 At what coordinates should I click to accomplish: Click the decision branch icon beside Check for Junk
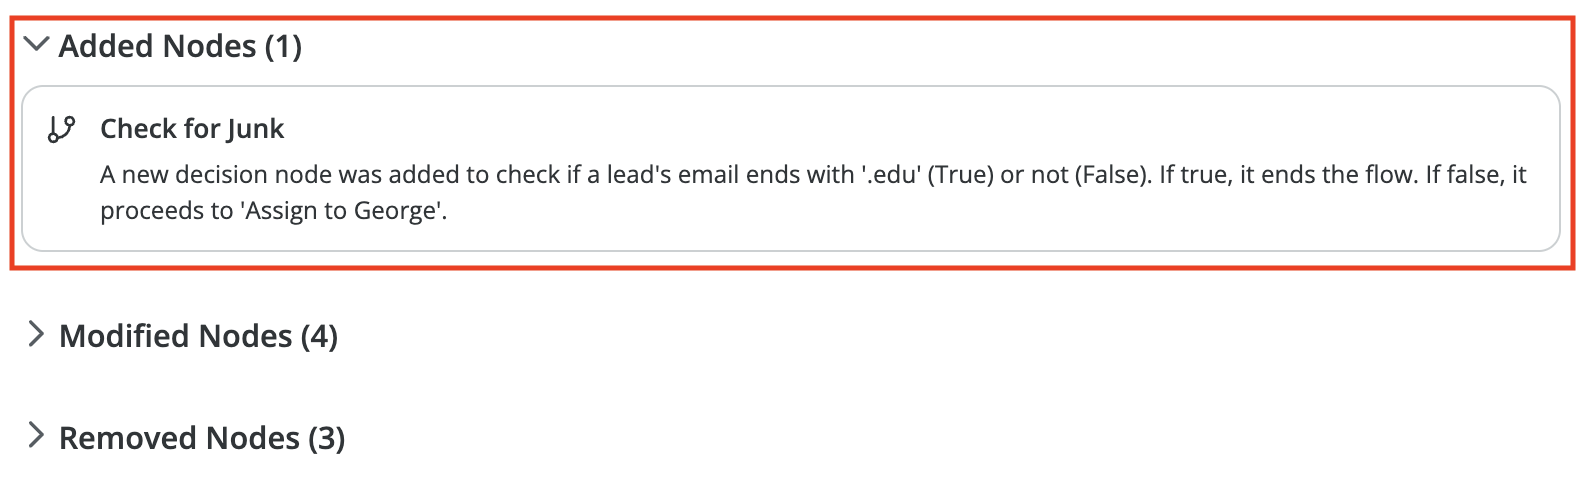[x=61, y=129]
